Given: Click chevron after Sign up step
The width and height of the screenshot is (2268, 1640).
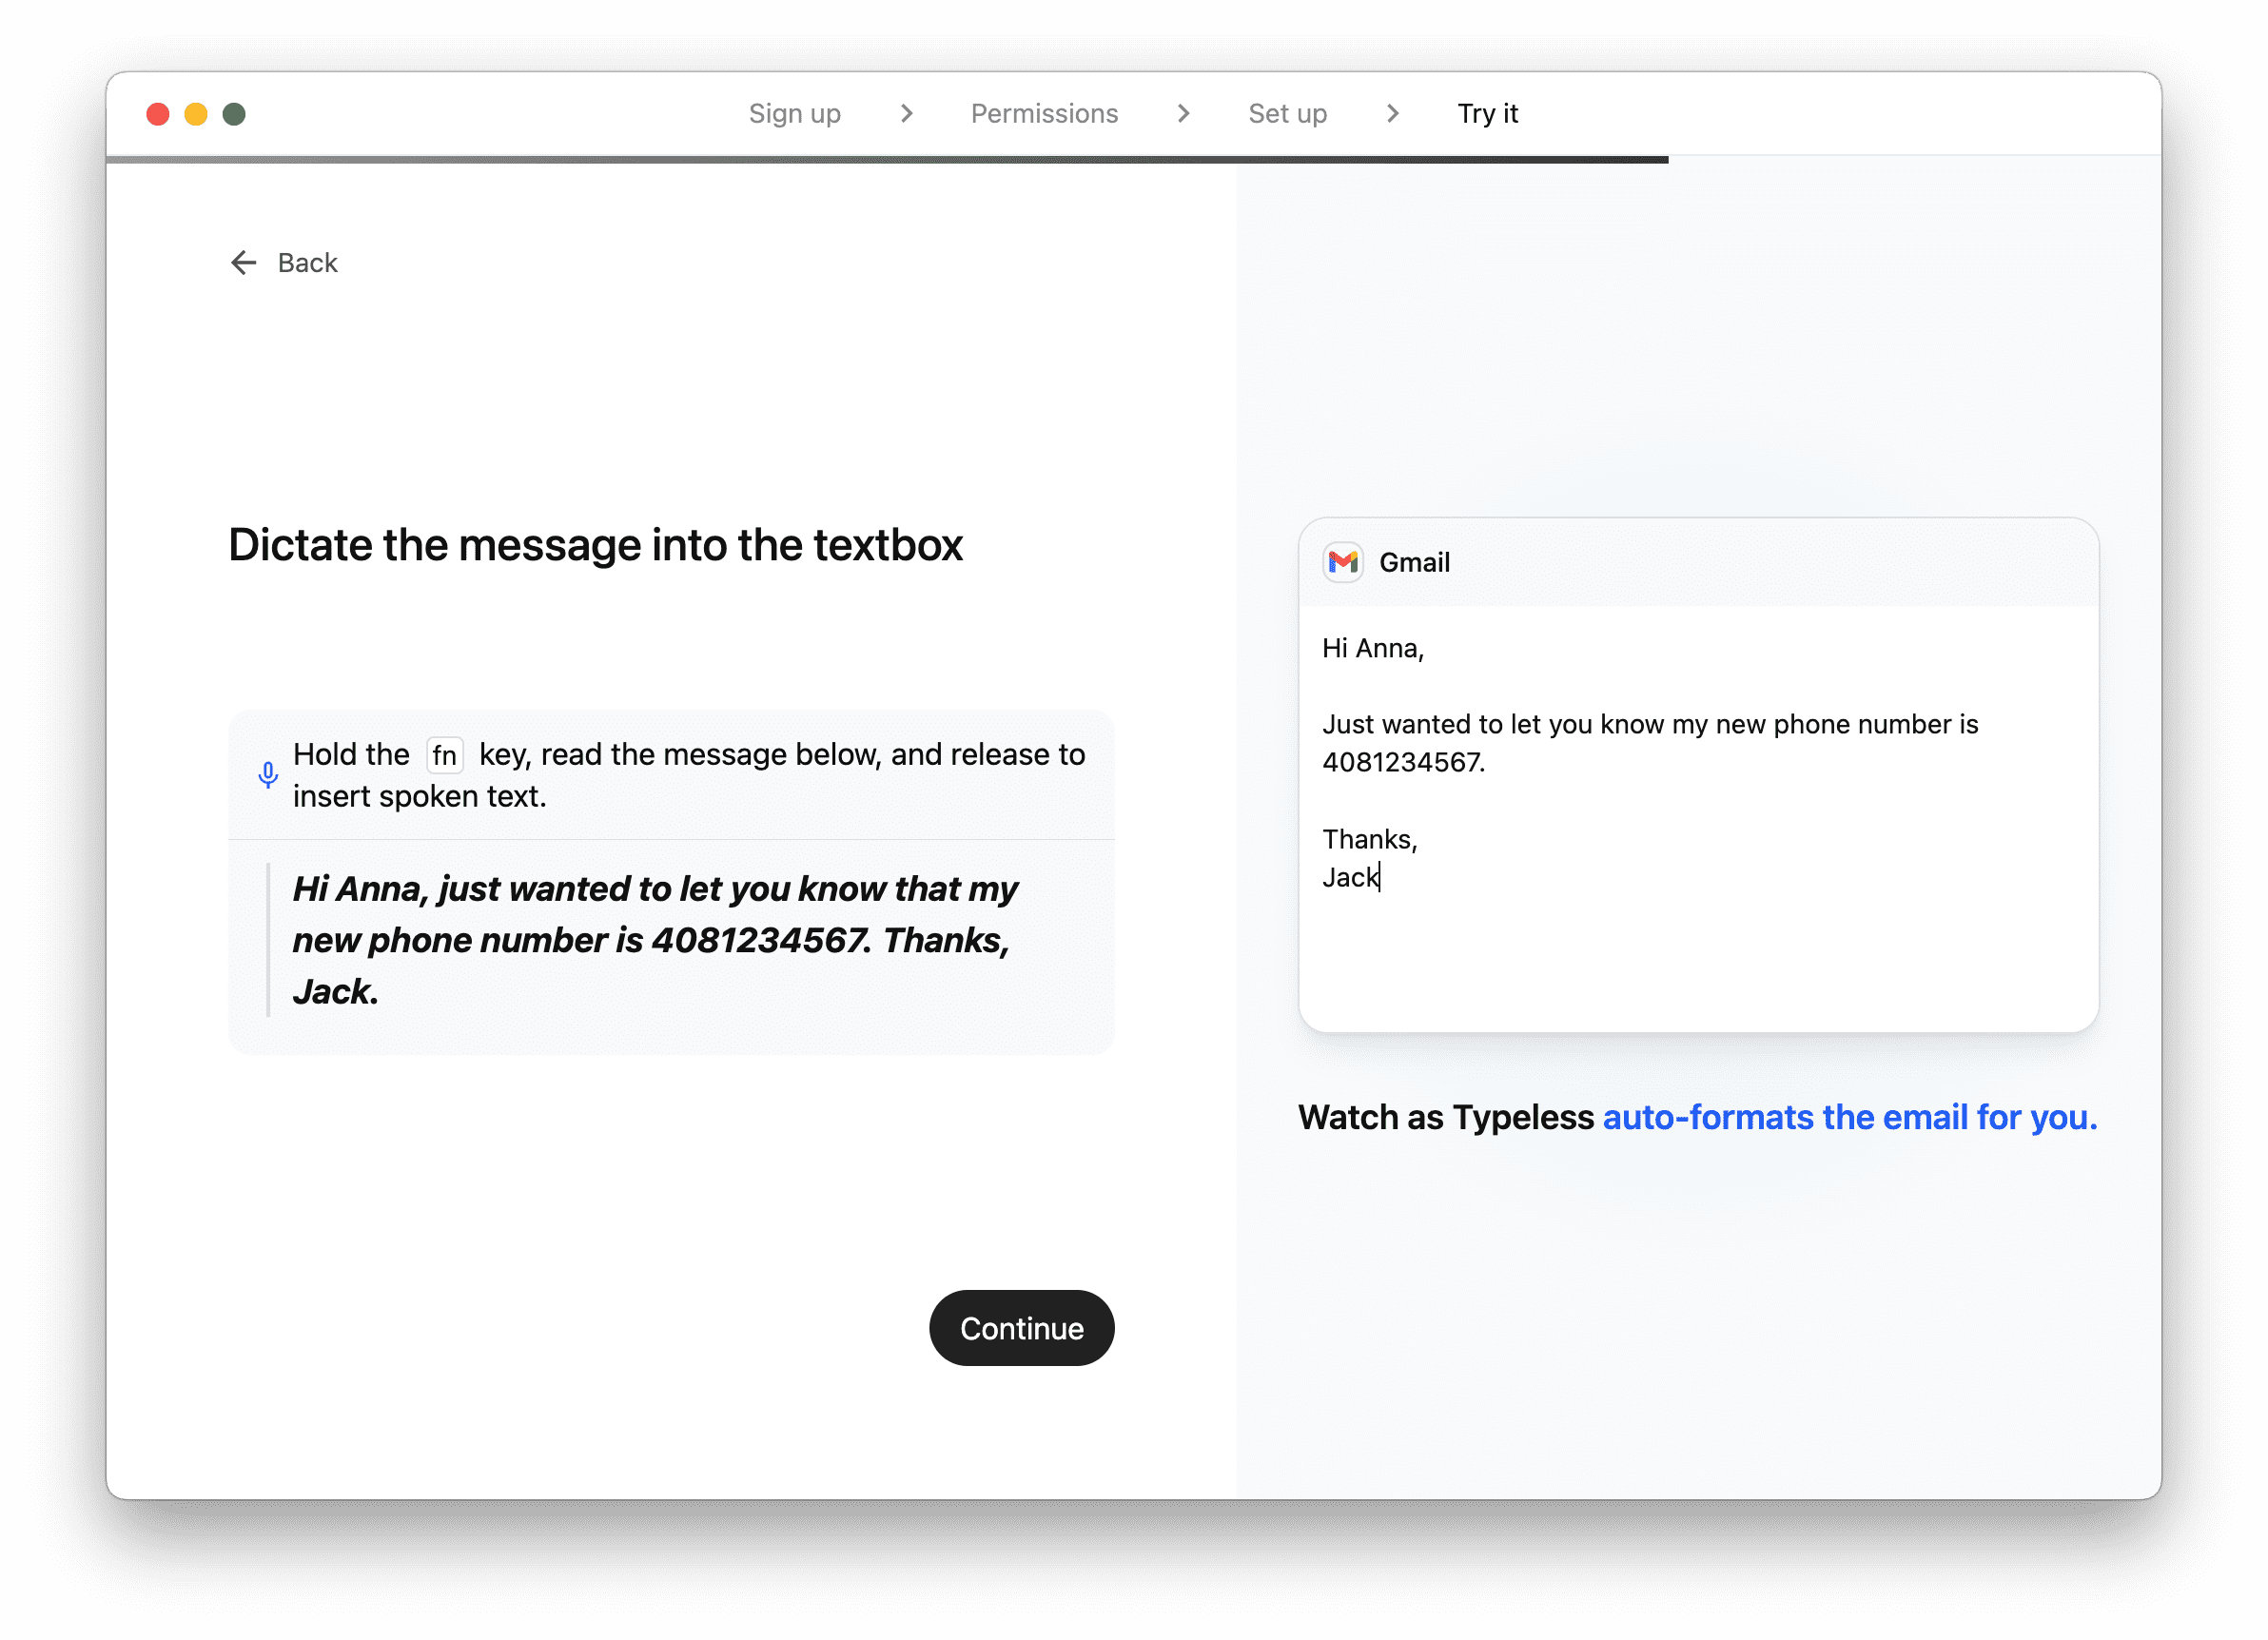Looking at the screenshot, I should [x=906, y=114].
